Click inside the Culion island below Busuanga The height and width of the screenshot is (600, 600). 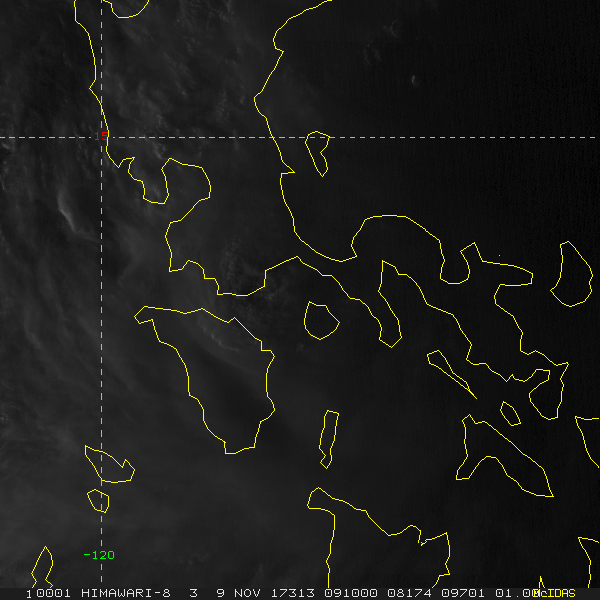pyautogui.click(x=99, y=501)
